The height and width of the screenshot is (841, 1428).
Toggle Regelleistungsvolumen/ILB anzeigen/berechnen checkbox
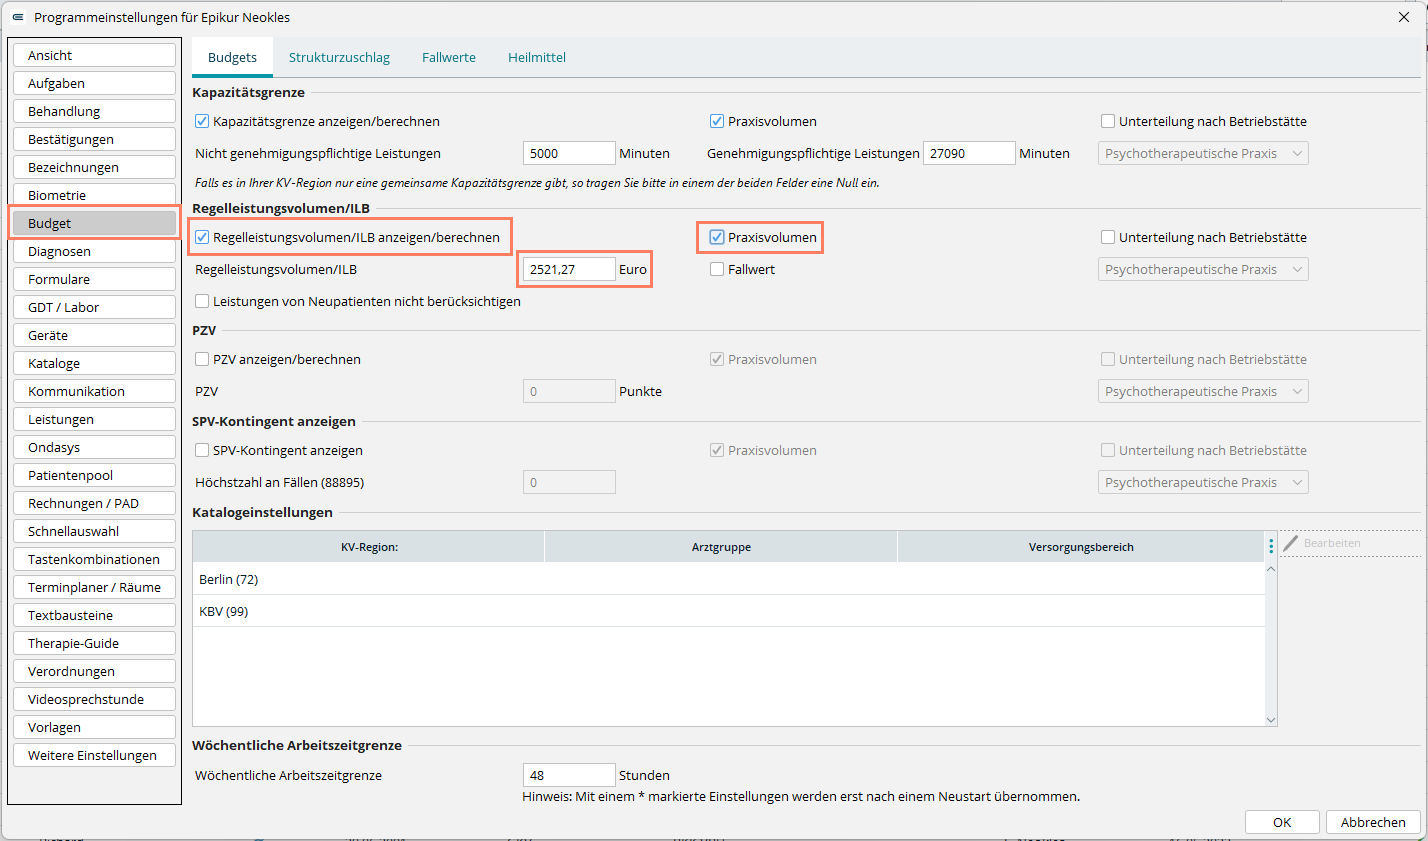tap(202, 237)
